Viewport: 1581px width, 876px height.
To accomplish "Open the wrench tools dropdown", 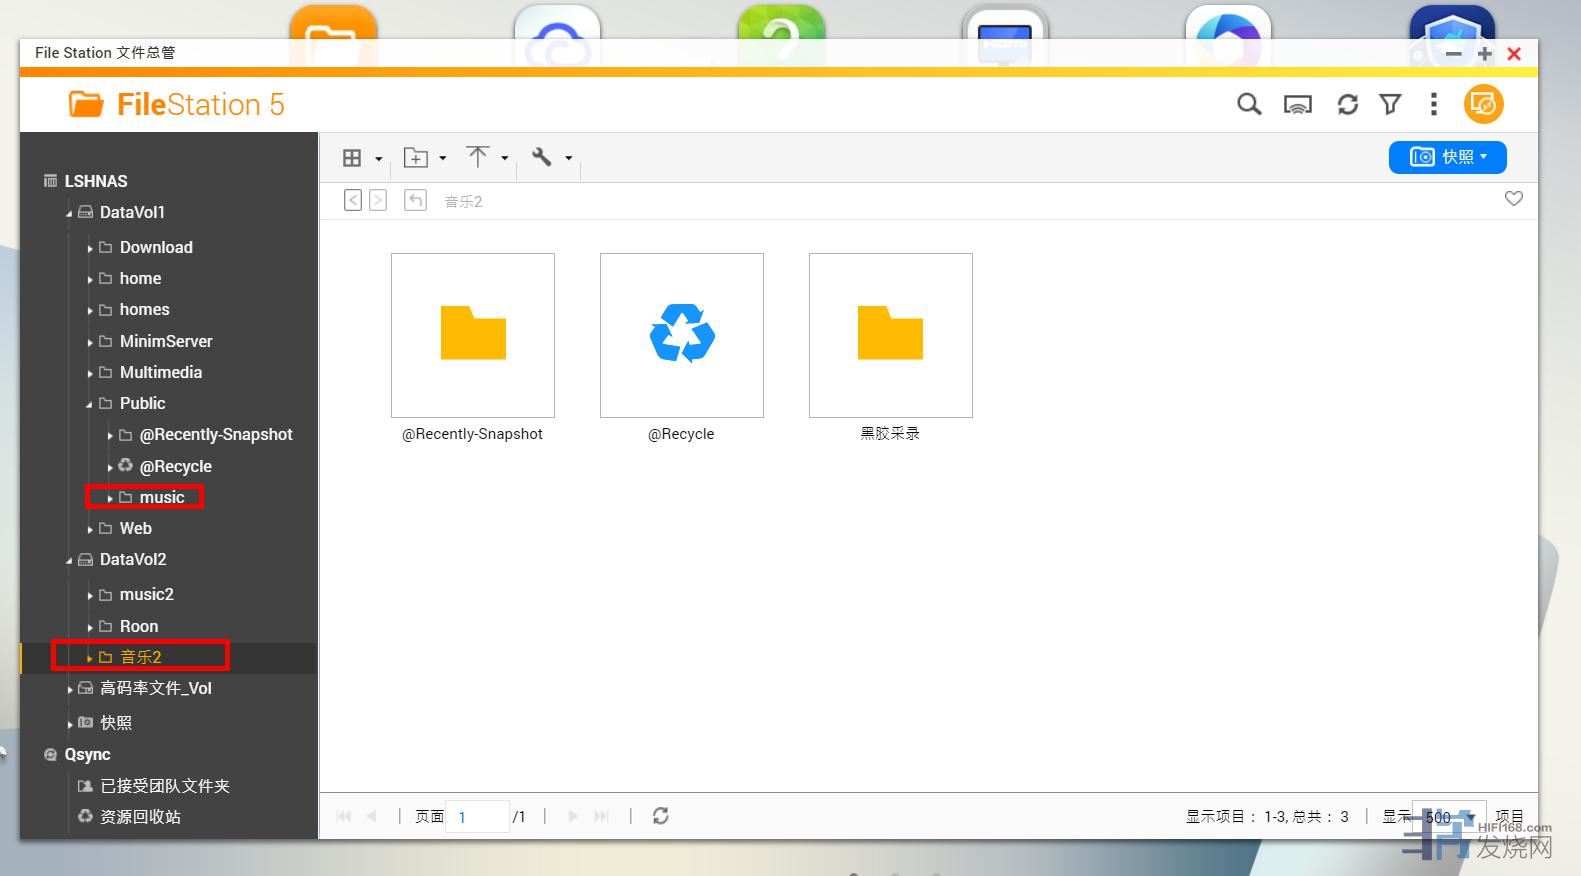I will pos(551,158).
